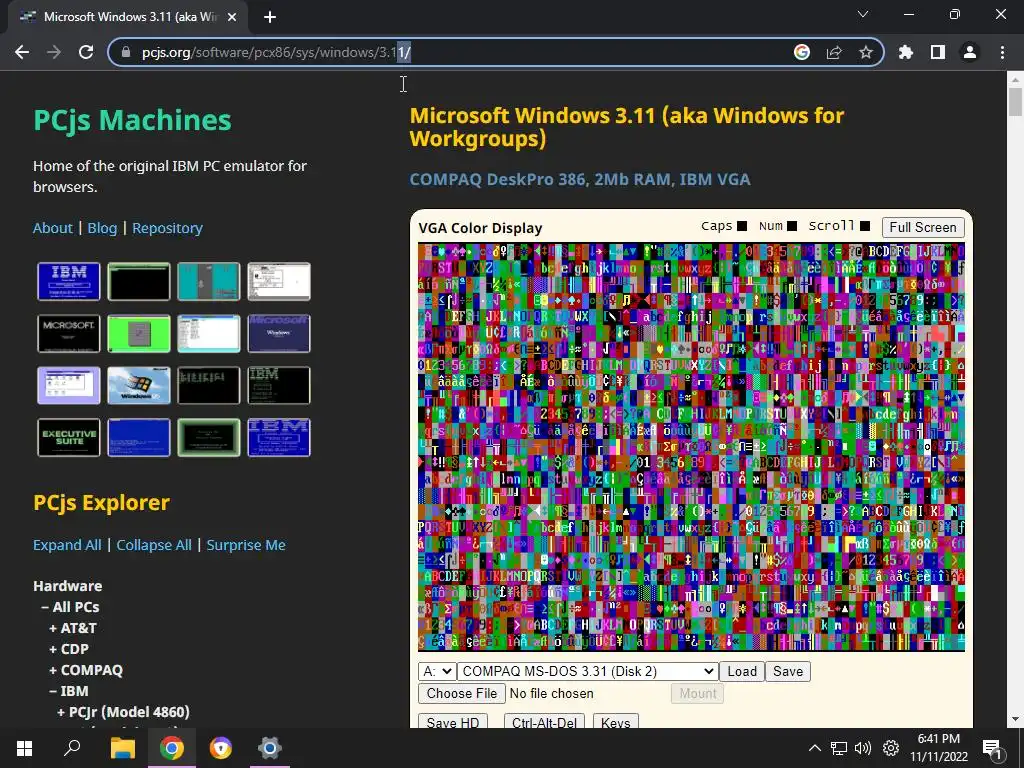Open the purple Microsoft Windows thumbnail

pyautogui.click(x=279, y=334)
